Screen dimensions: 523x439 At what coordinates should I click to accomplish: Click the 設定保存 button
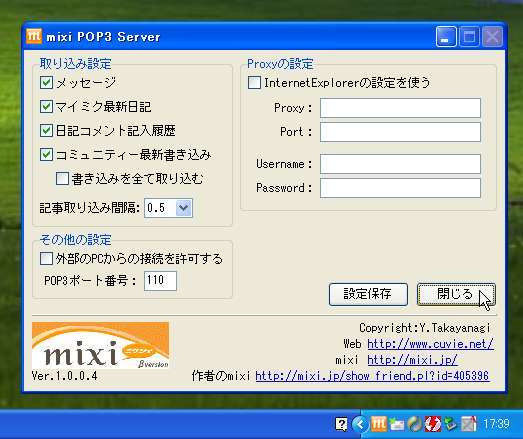coord(368,294)
